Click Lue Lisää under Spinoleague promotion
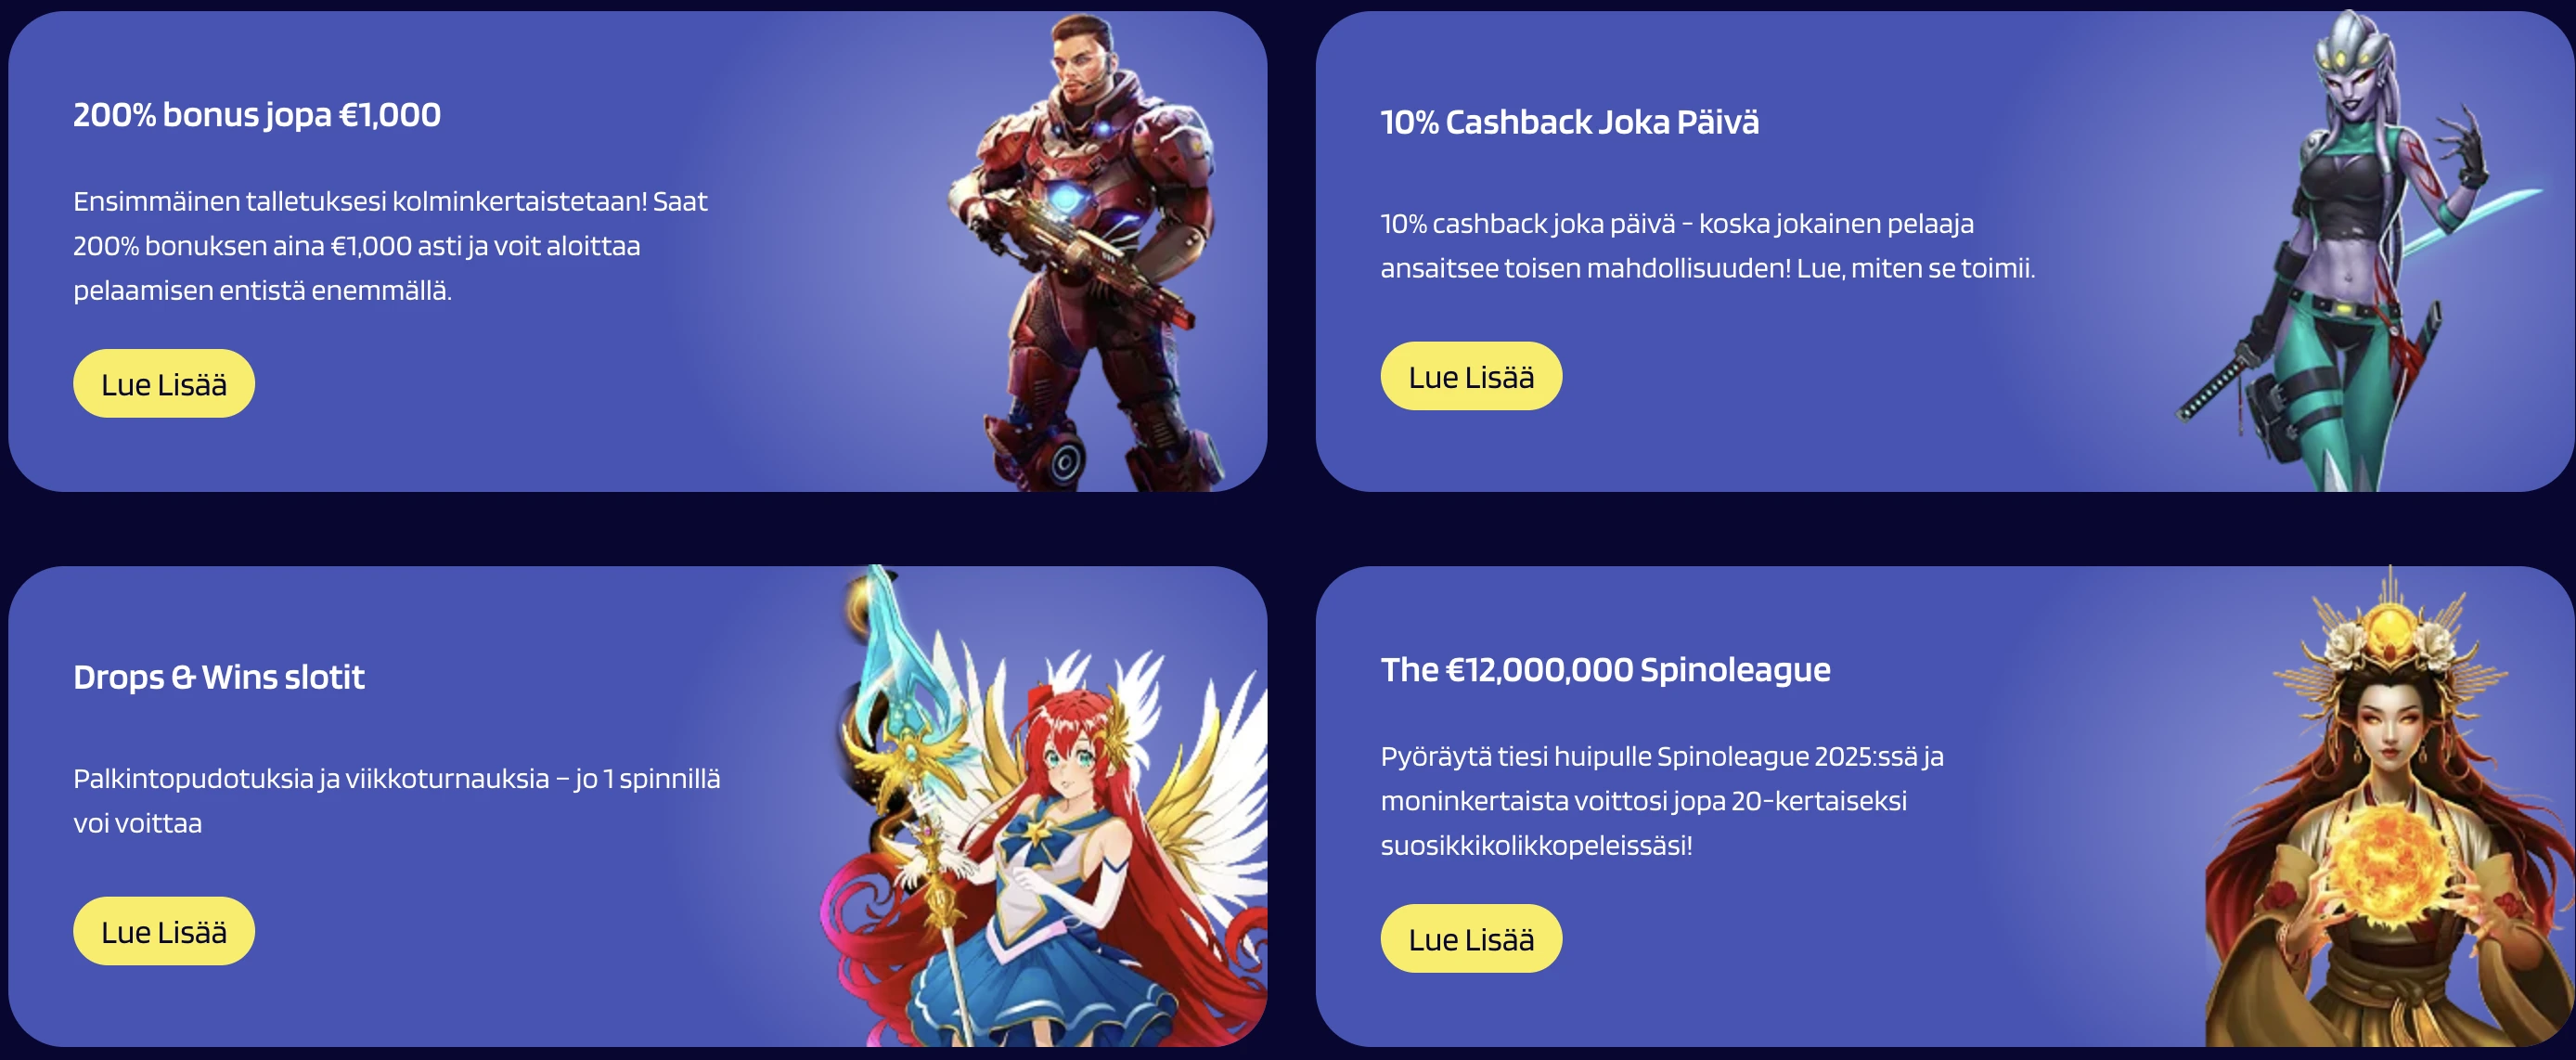The width and height of the screenshot is (2576, 1060). coord(1471,939)
